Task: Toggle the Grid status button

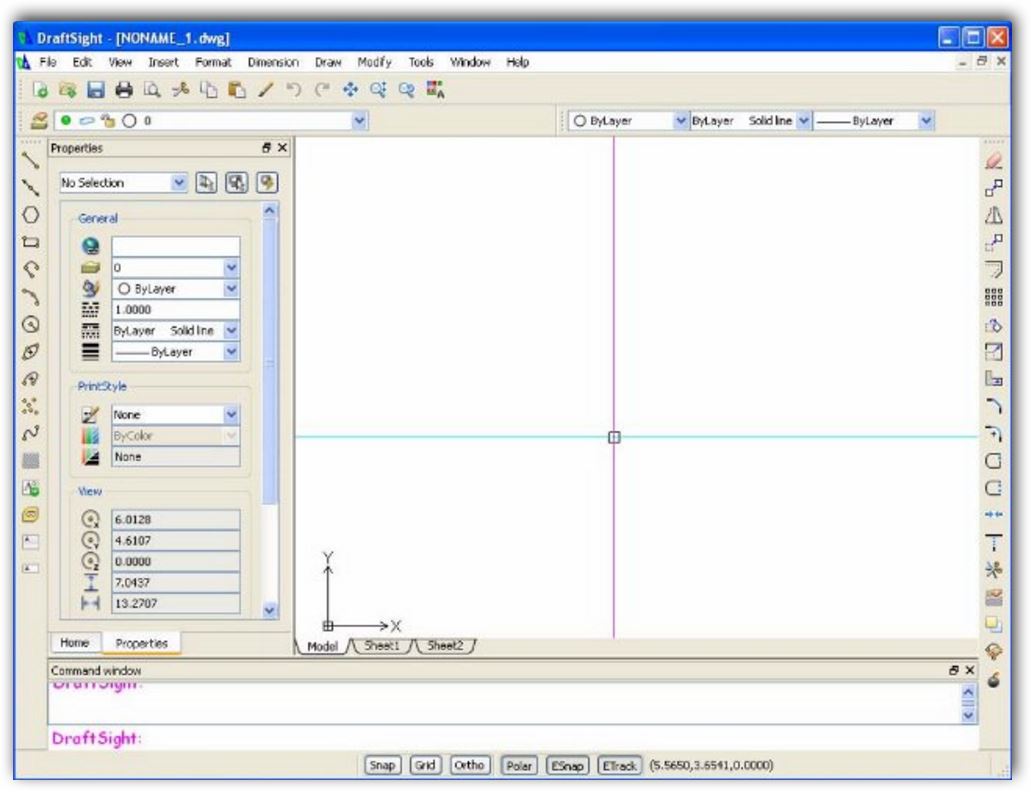Action: pos(425,765)
